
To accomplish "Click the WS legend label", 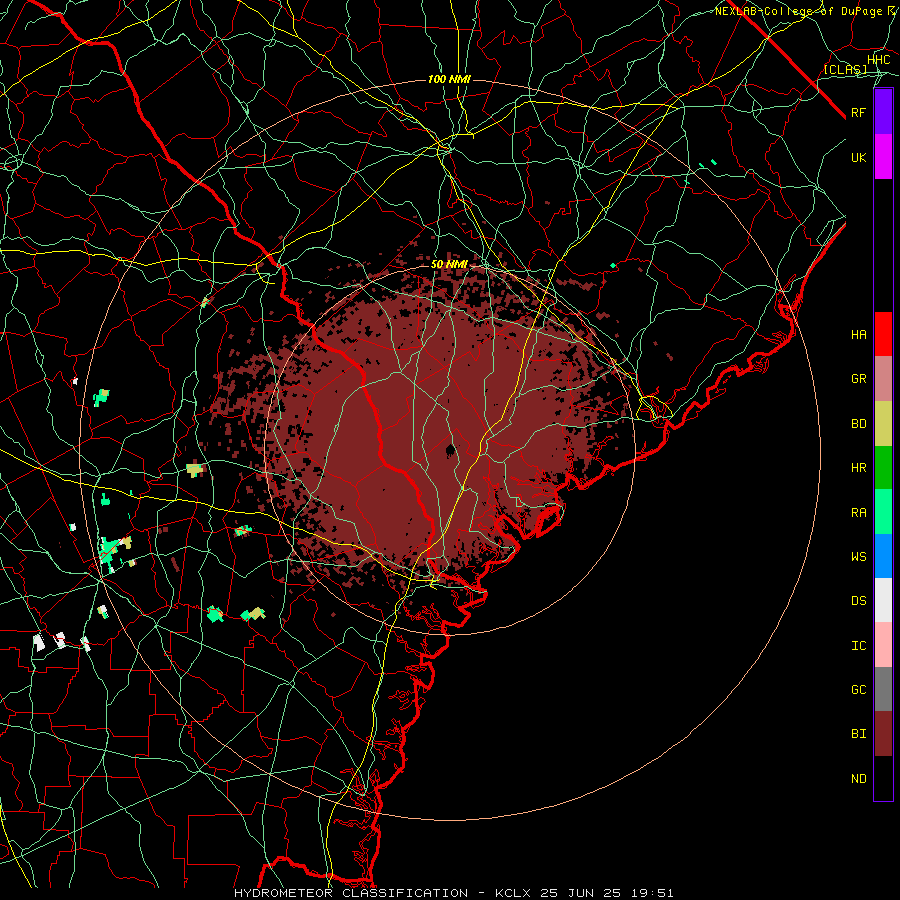I will click(x=859, y=556).
